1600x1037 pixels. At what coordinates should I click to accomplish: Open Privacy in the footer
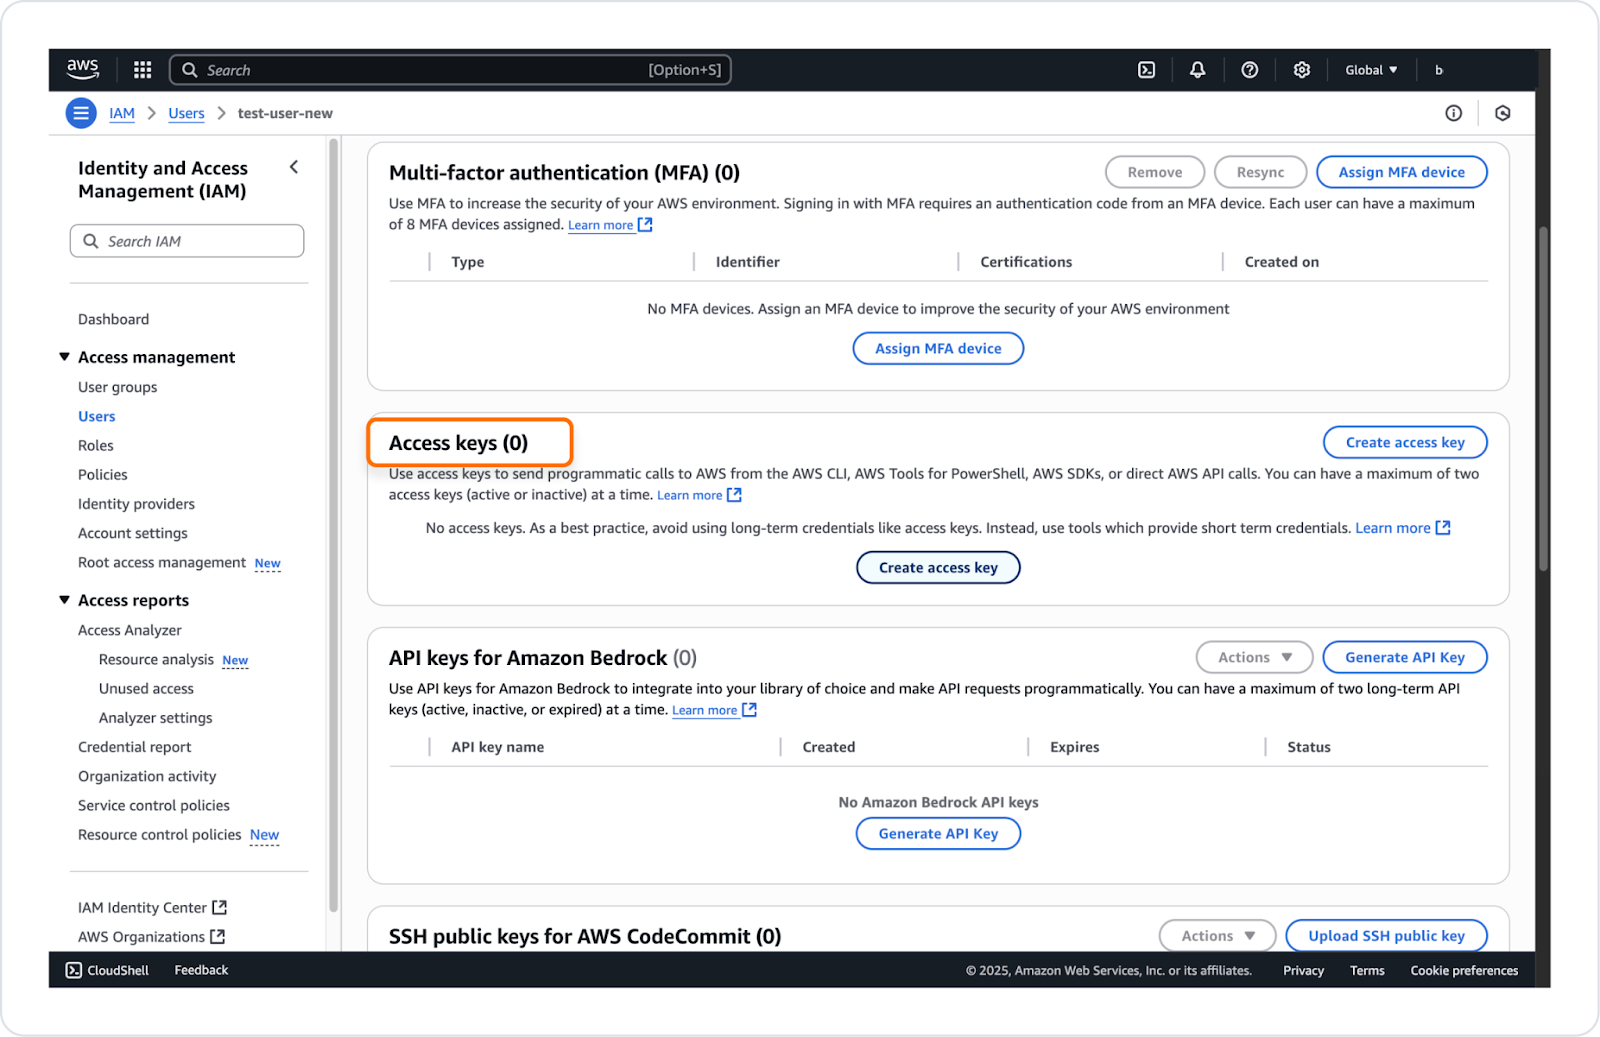1303,970
